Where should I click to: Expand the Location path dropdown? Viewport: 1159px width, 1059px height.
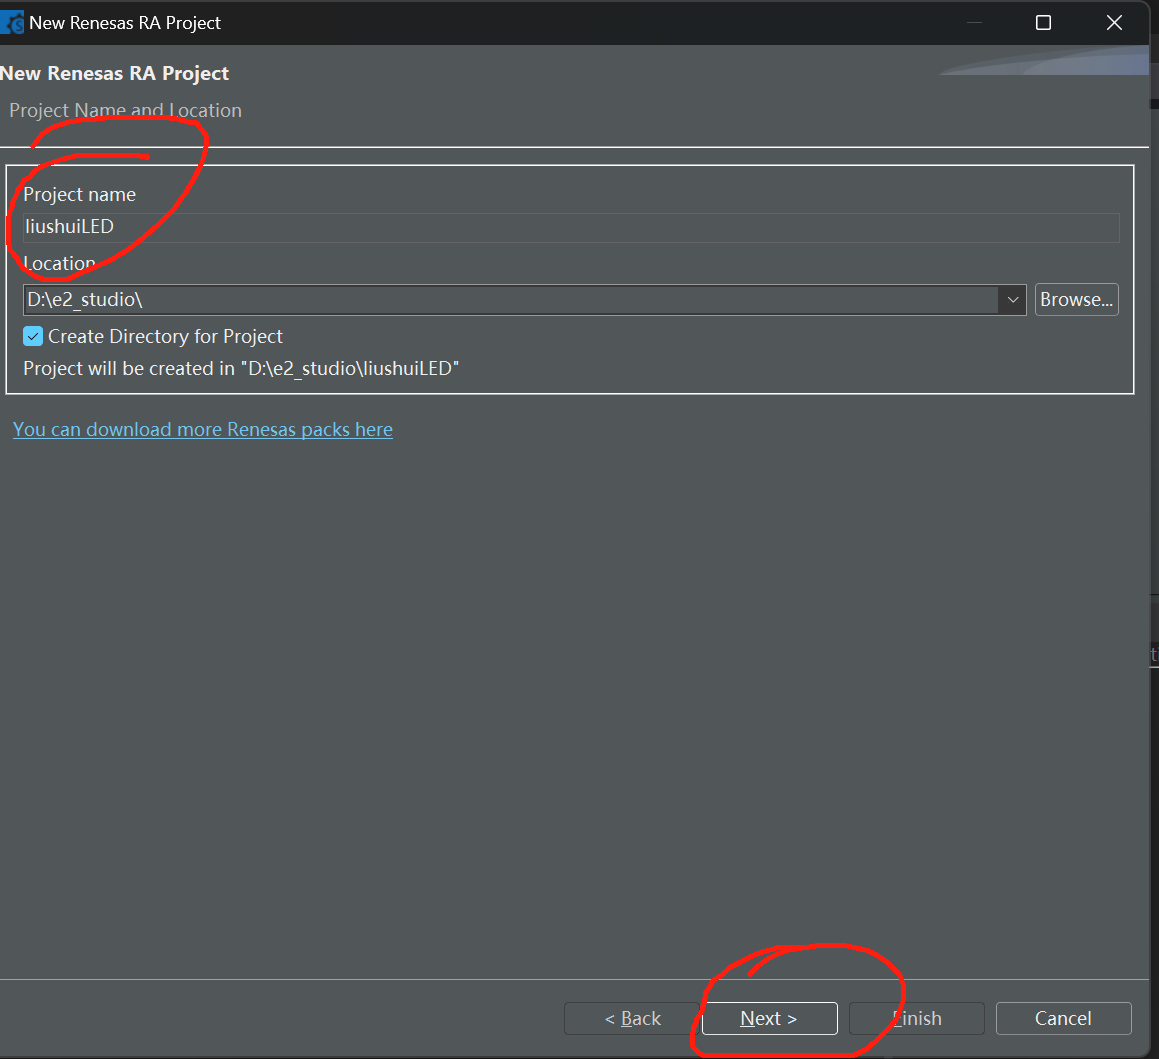pyautogui.click(x=1013, y=300)
